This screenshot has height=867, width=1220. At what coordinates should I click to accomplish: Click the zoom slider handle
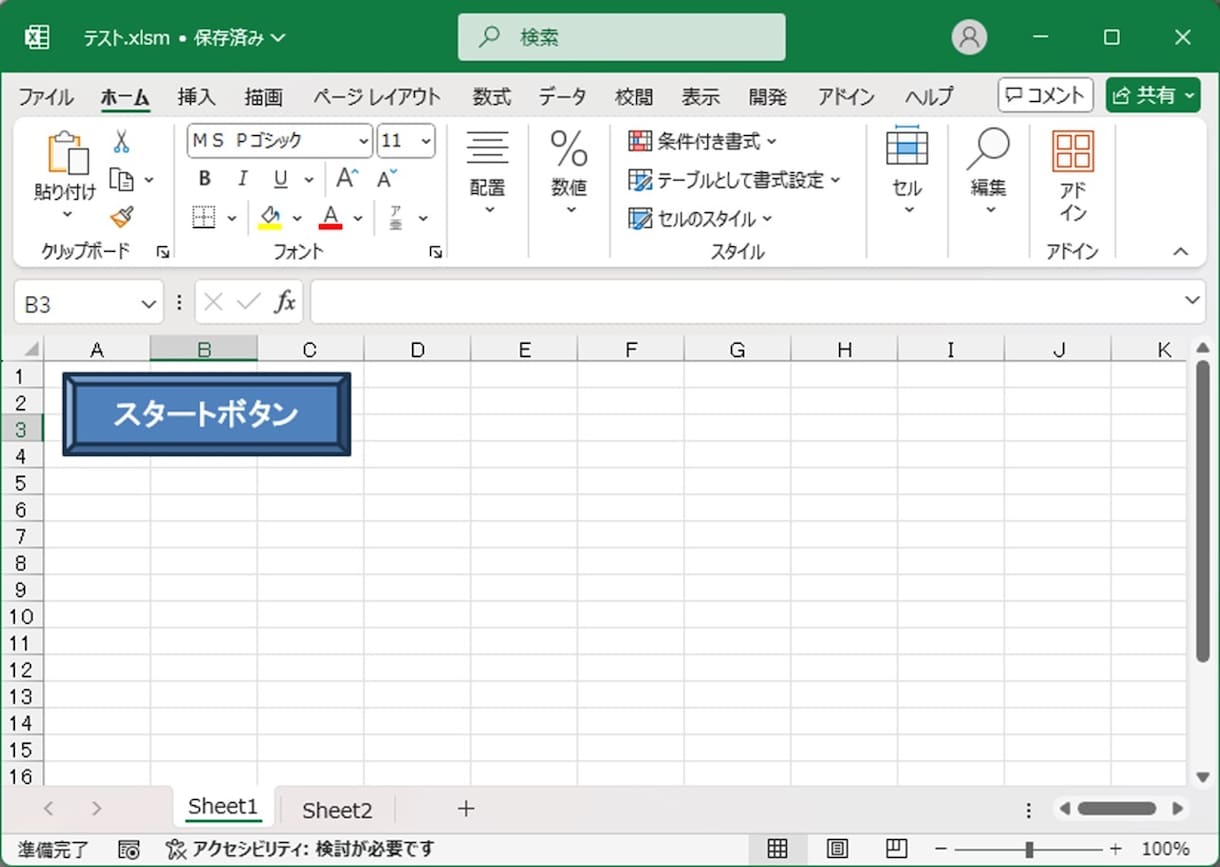(1029, 849)
